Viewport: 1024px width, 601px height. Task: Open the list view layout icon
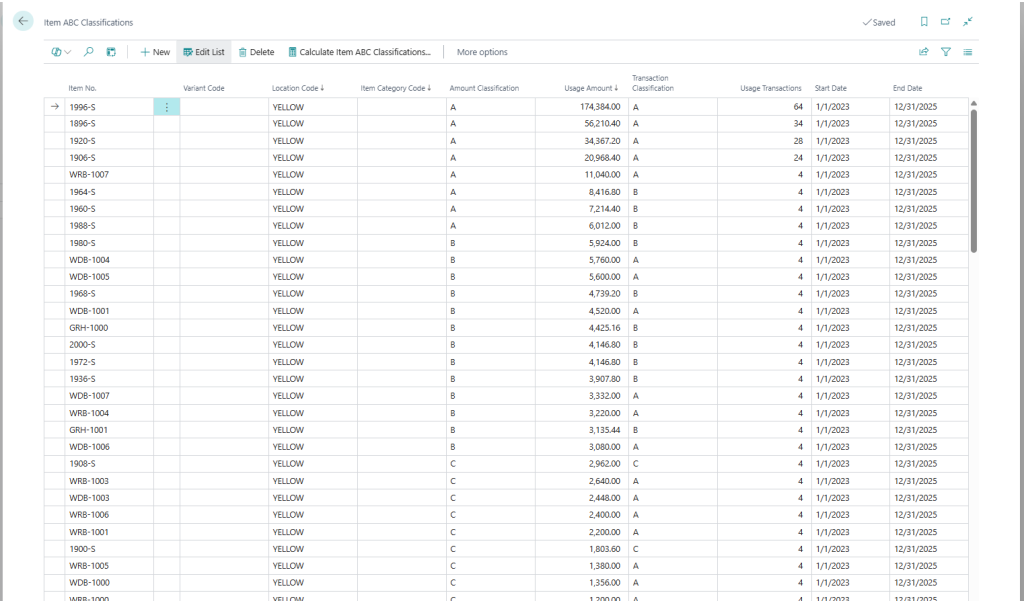tap(967, 52)
